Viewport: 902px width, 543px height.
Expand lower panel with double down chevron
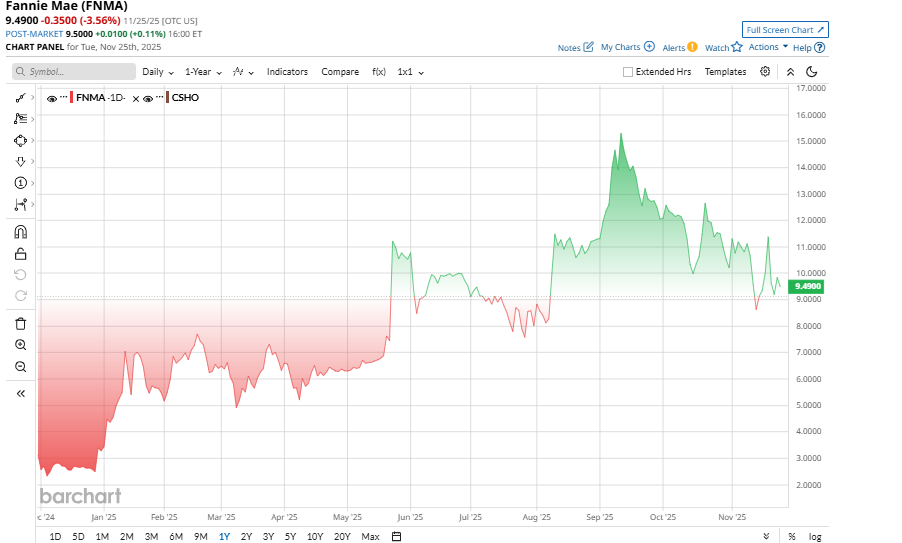tap(766, 536)
